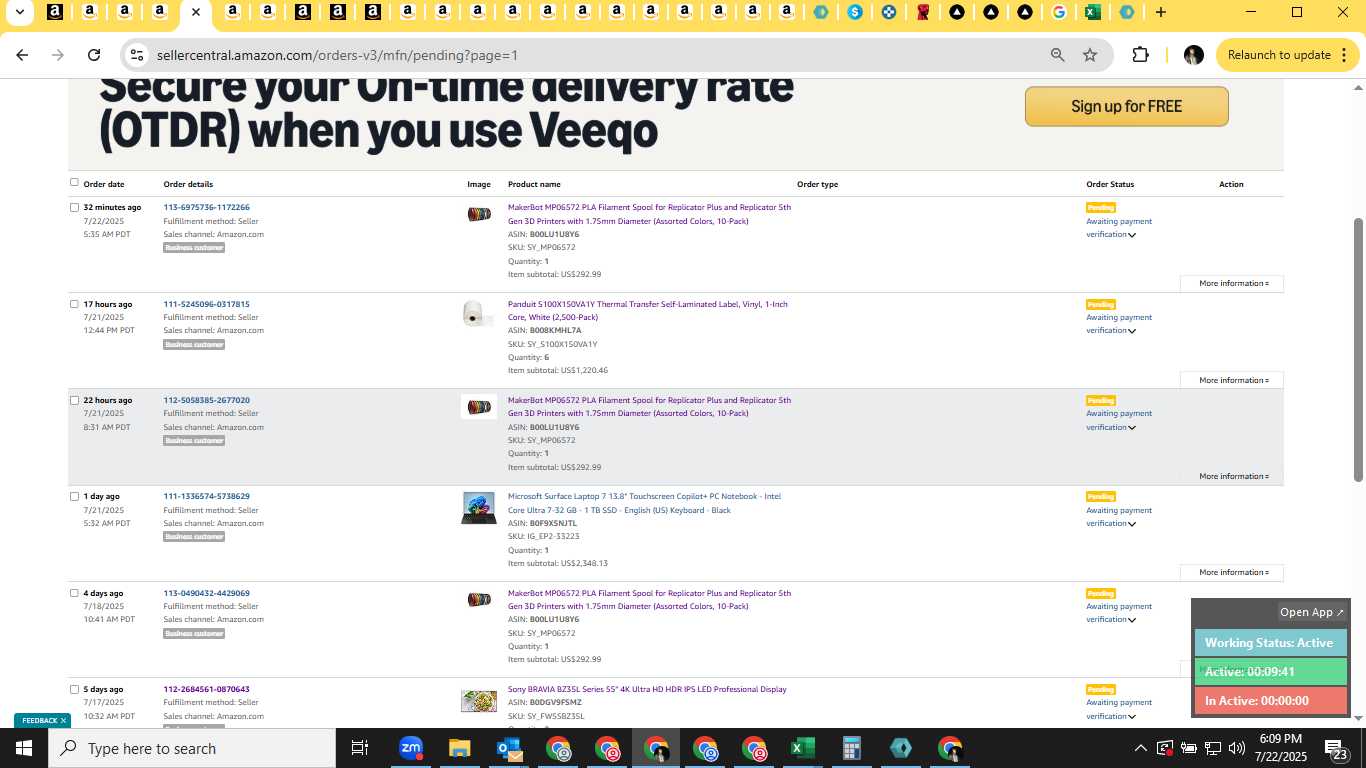
Task: Open Calculator from the taskbar
Action: tap(851, 748)
